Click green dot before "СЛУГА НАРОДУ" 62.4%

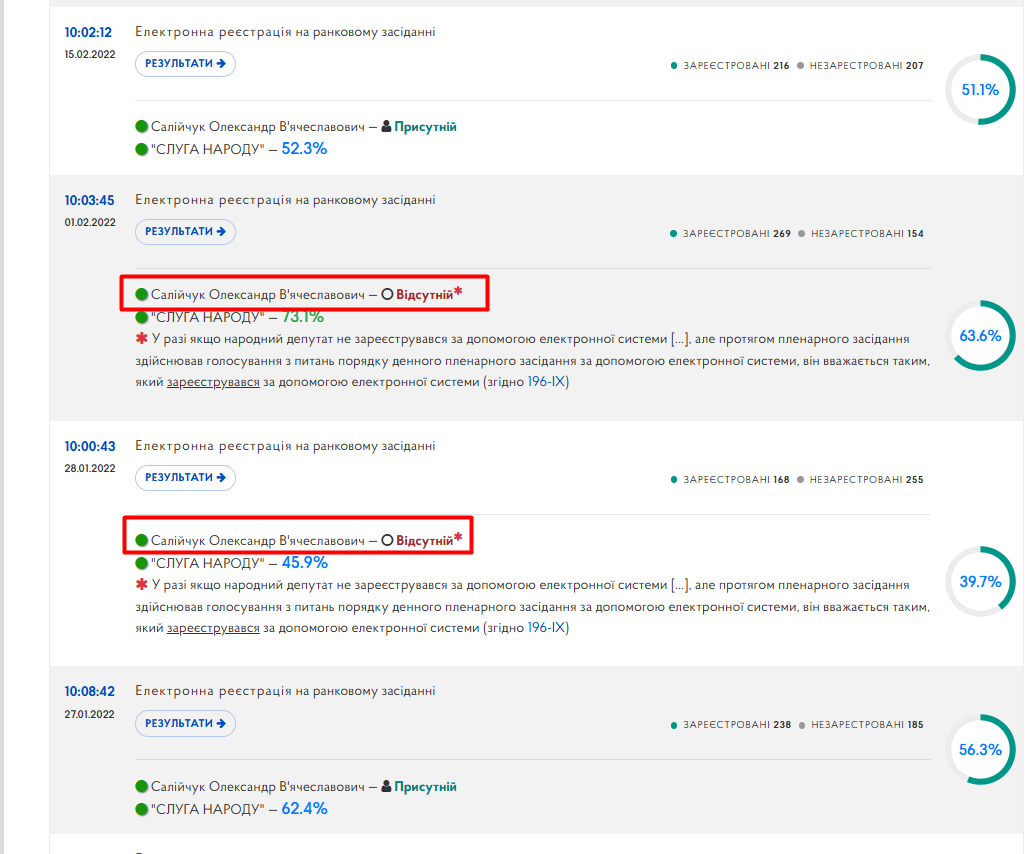pyautogui.click(x=141, y=809)
